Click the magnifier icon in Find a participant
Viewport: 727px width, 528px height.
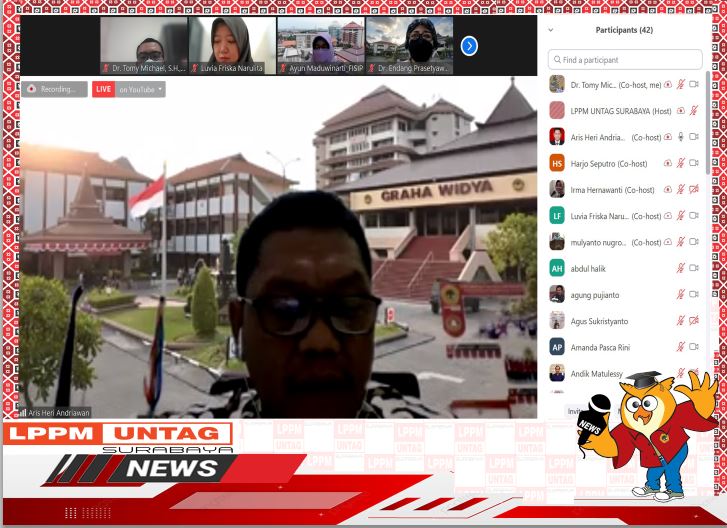coord(557,59)
